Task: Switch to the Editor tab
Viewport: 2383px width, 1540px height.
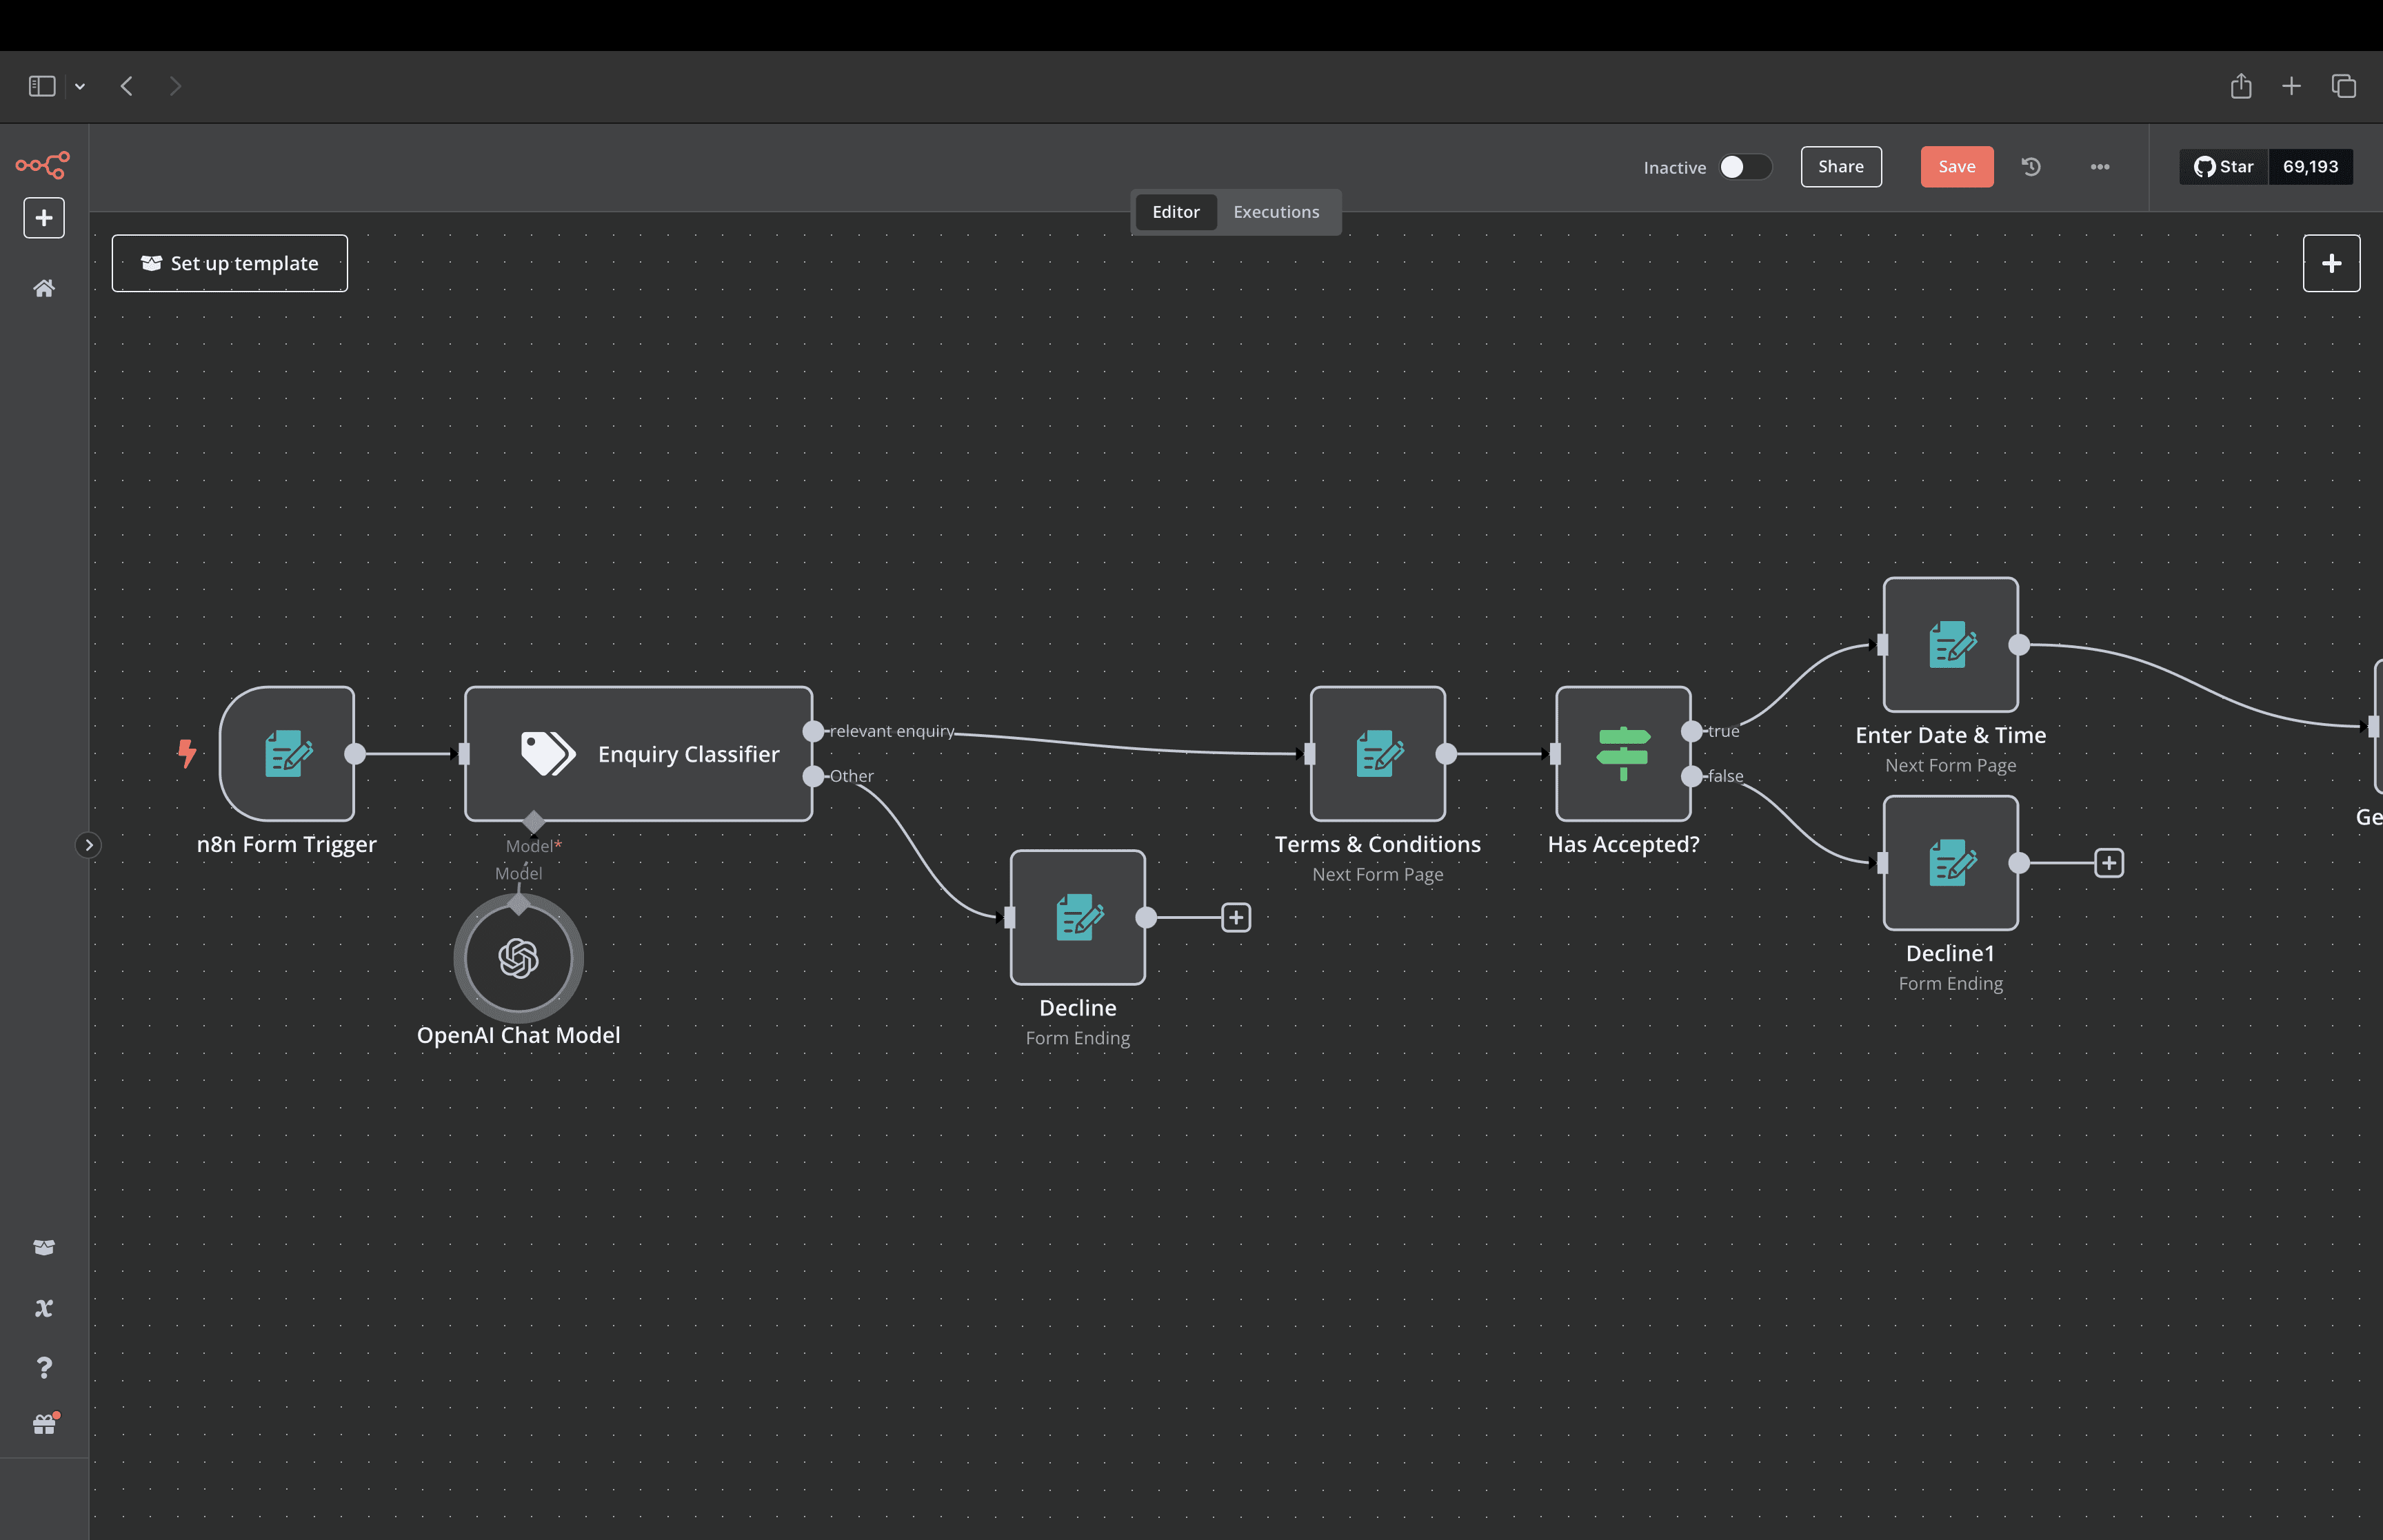Action: tap(1176, 212)
